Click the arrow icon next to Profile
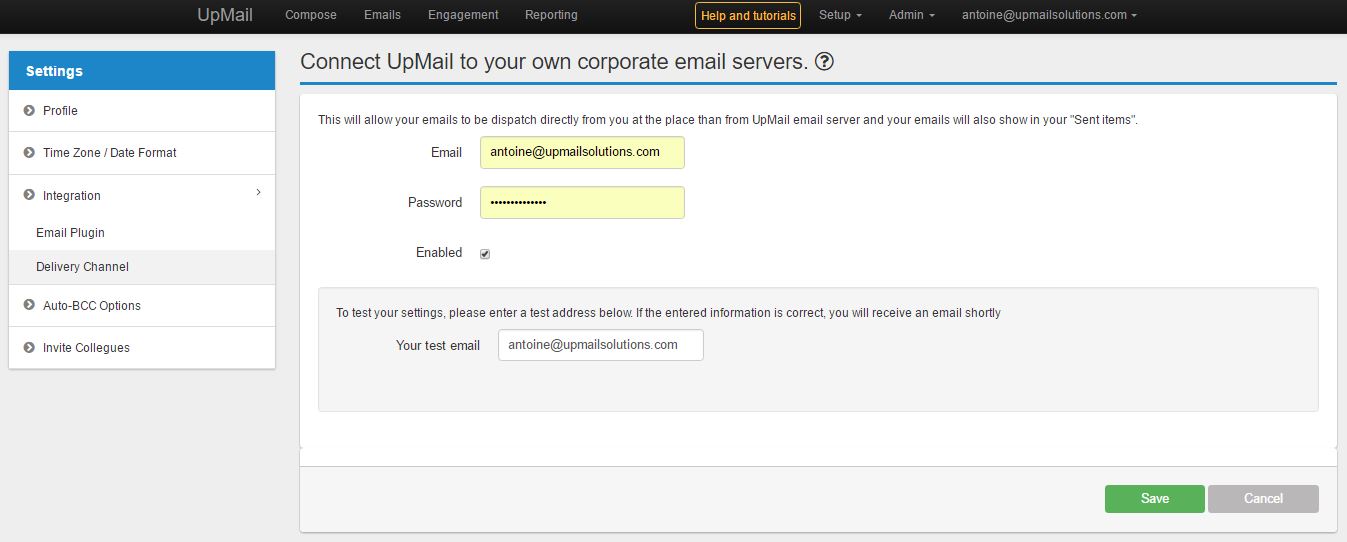 click(x=29, y=110)
